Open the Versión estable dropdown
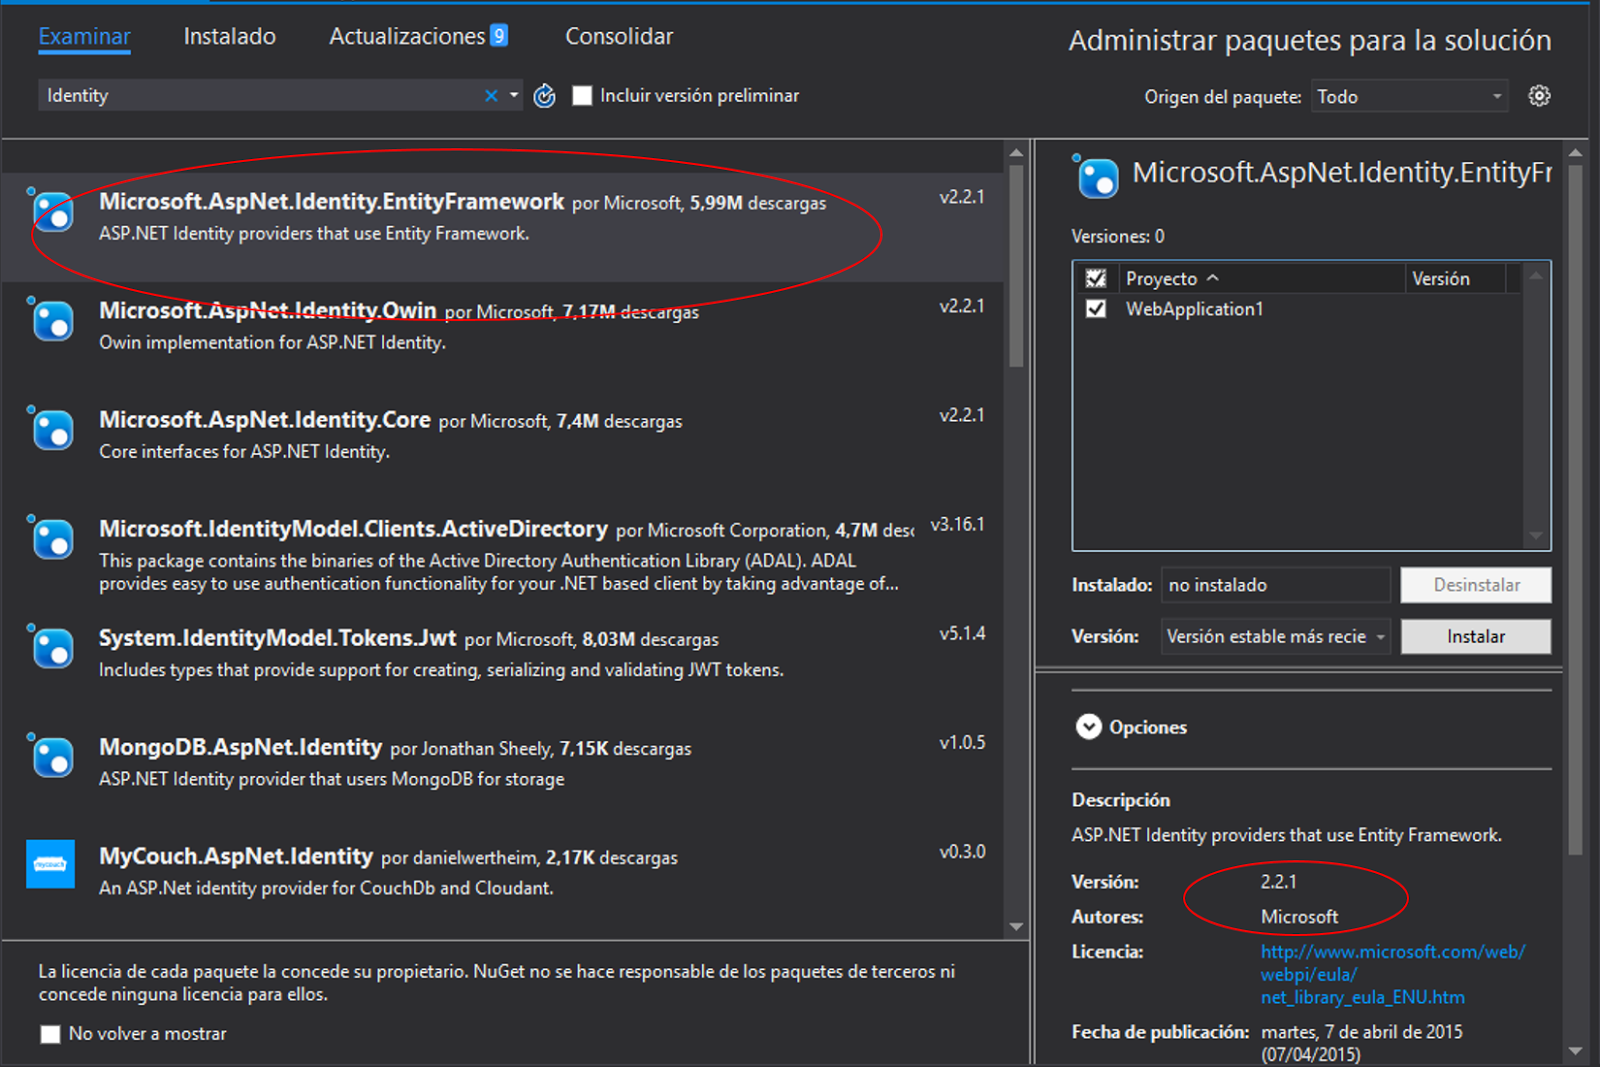This screenshot has width=1600, height=1067. pyautogui.click(x=1382, y=636)
